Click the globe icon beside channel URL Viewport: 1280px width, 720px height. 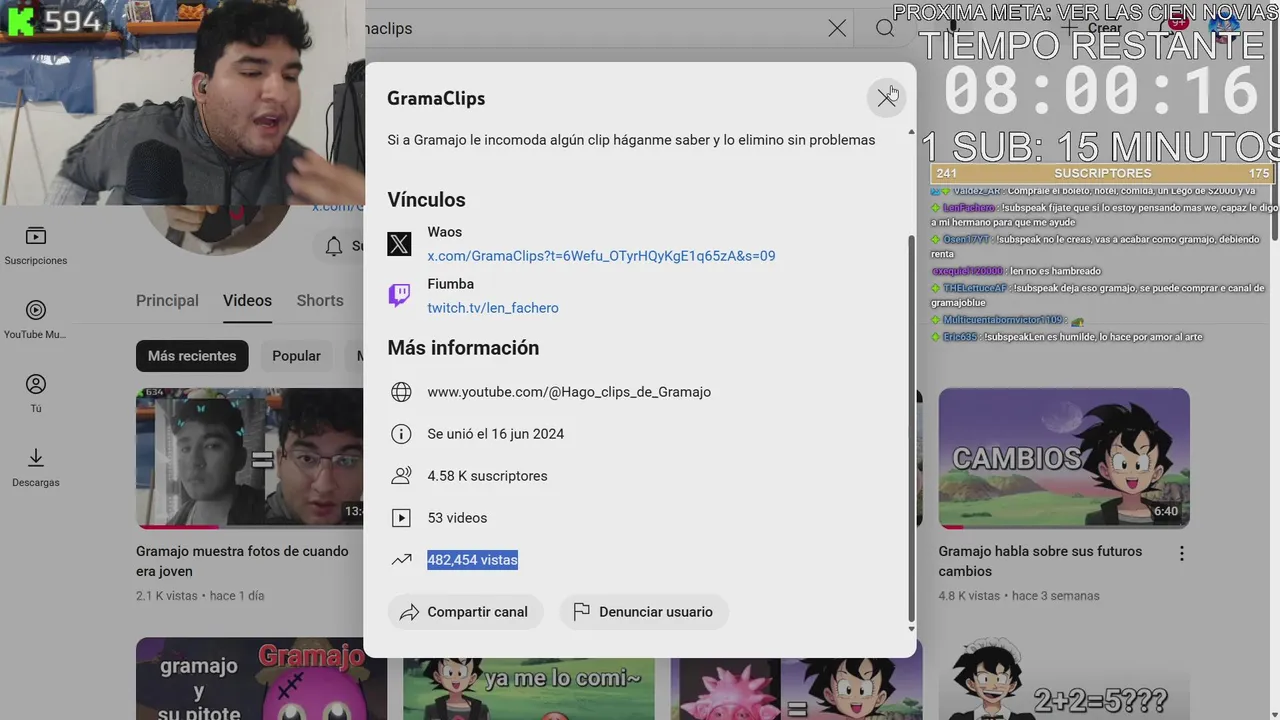[401, 392]
